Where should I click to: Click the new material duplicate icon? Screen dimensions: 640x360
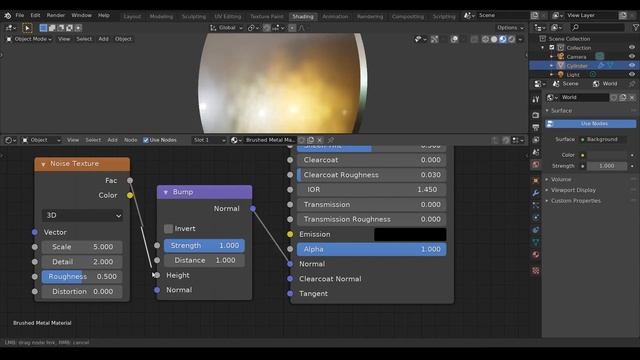[311, 140]
